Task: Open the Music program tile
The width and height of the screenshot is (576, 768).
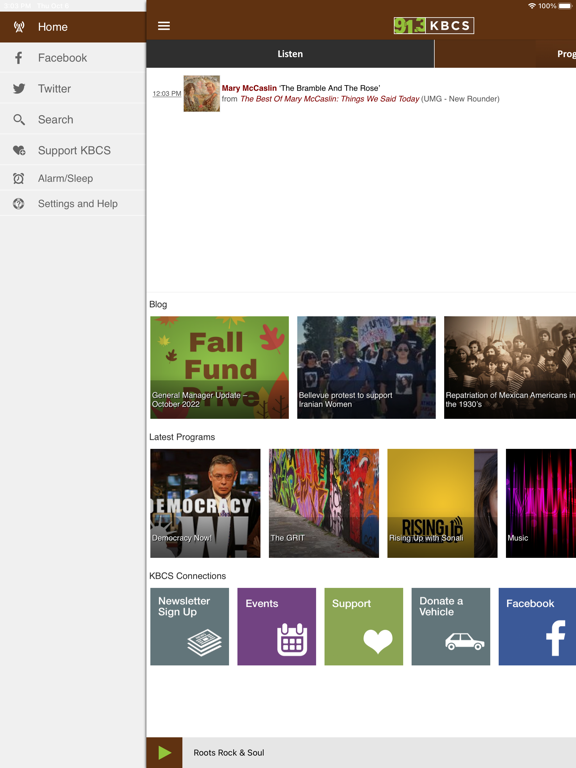Action: click(x=541, y=503)
